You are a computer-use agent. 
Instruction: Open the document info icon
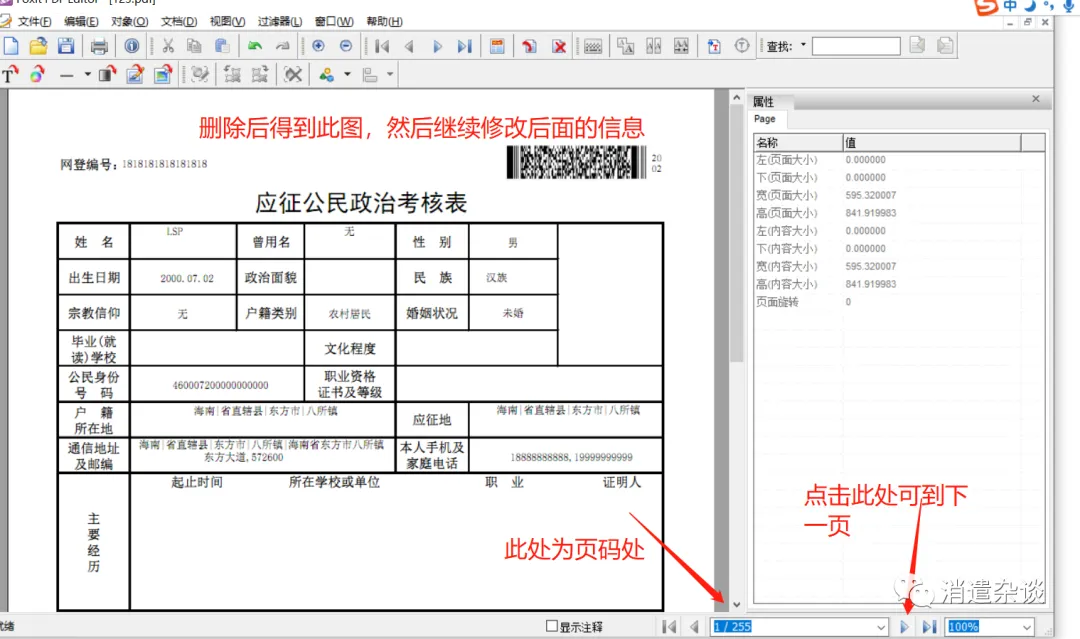[132, 46]
